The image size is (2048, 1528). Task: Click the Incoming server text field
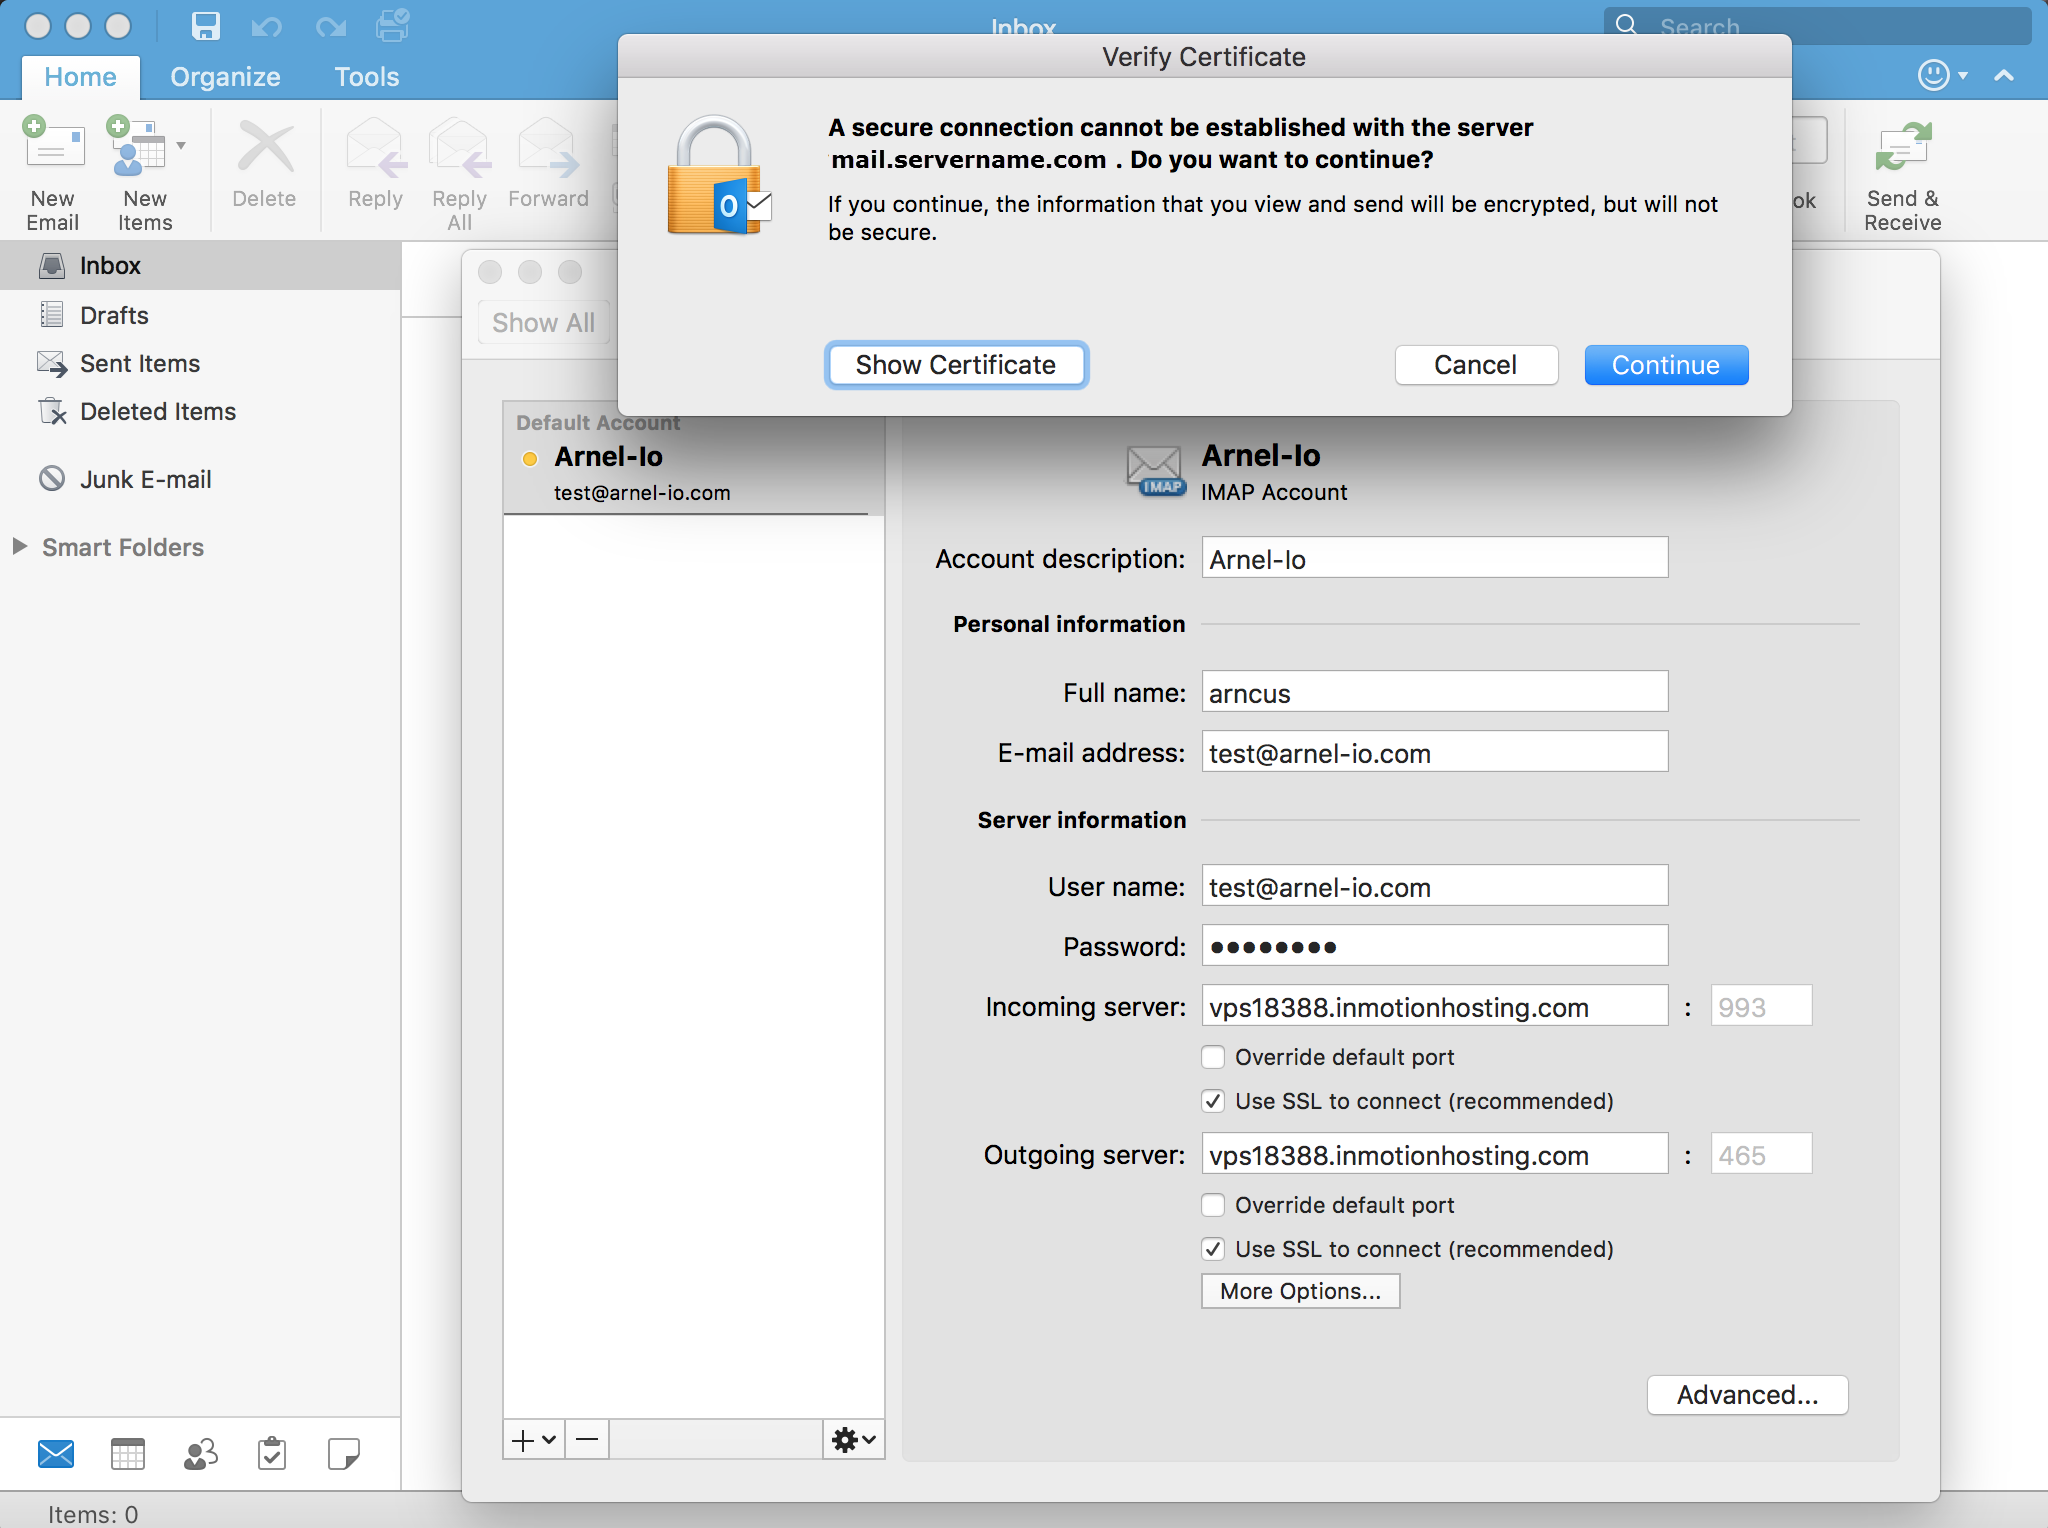1433,1007
